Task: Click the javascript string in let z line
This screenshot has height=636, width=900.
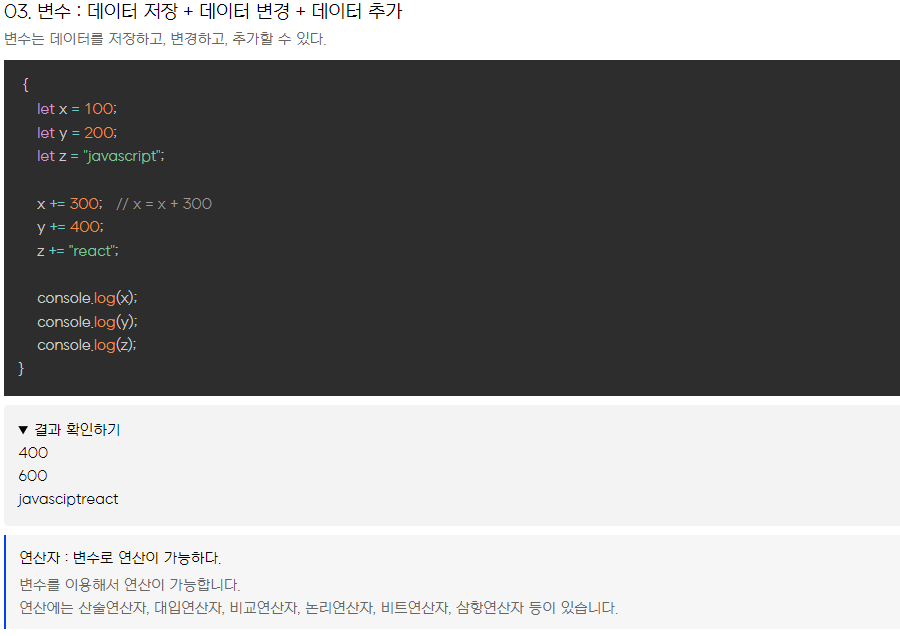Action: pyautogui.click(x=123, y=156)
